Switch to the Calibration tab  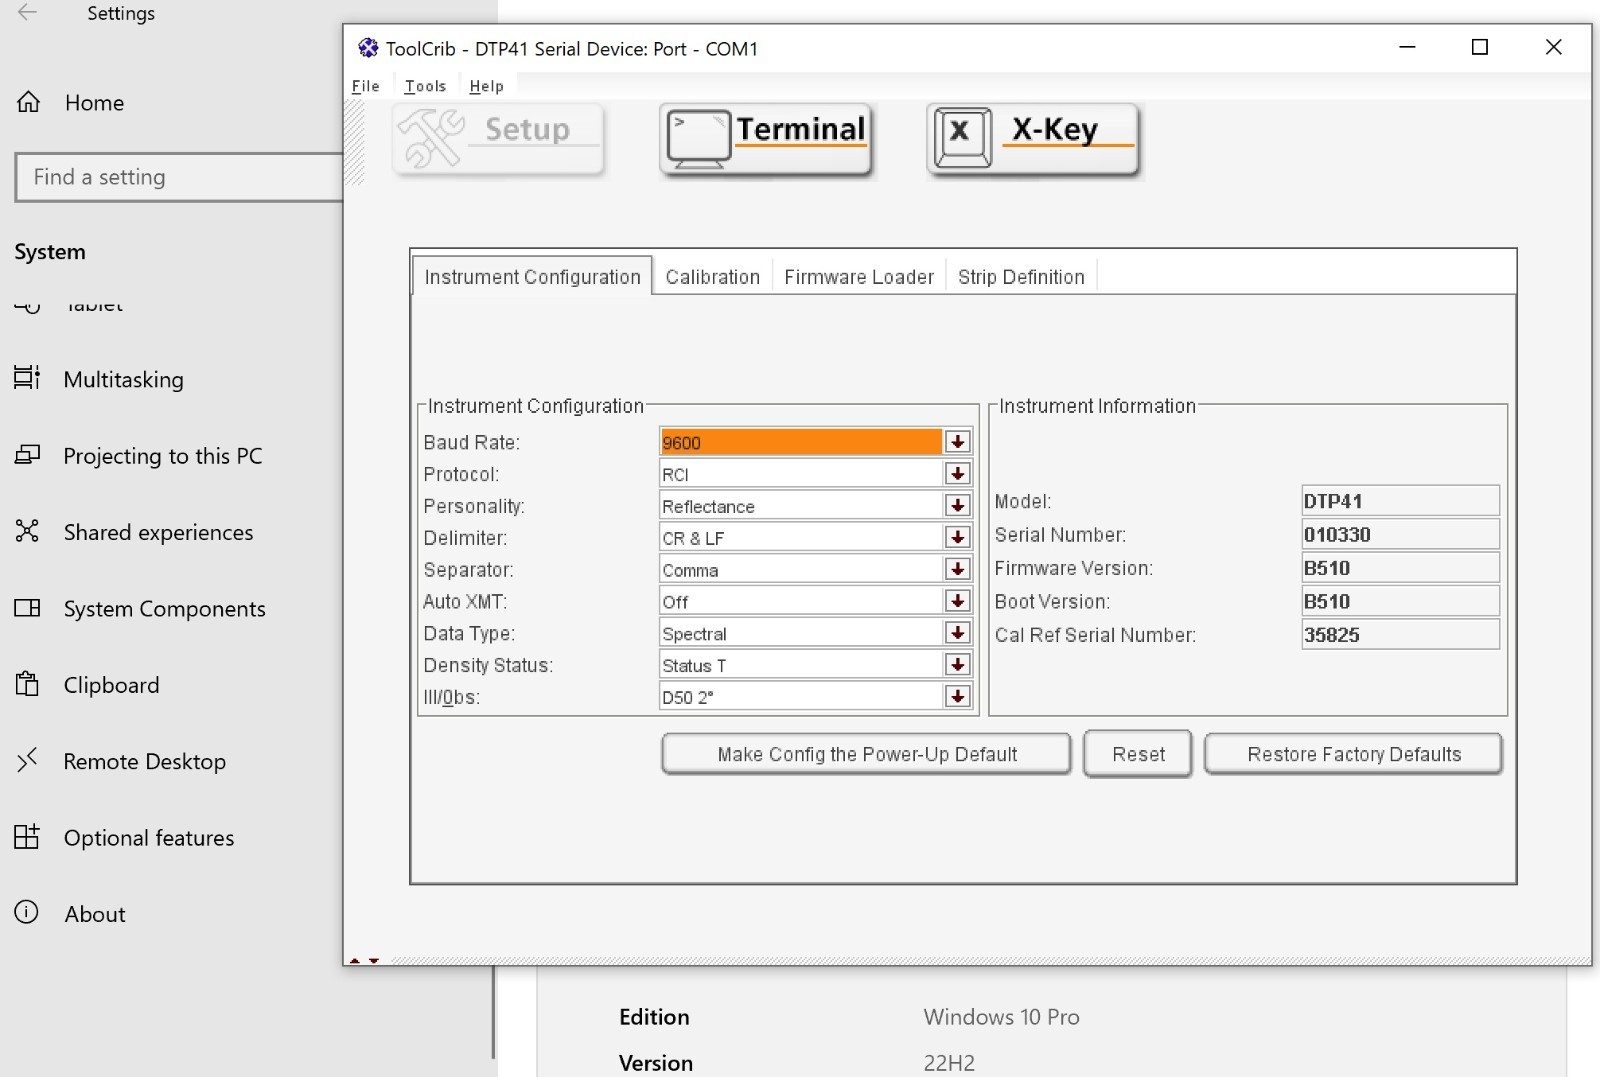coord(713,277)
